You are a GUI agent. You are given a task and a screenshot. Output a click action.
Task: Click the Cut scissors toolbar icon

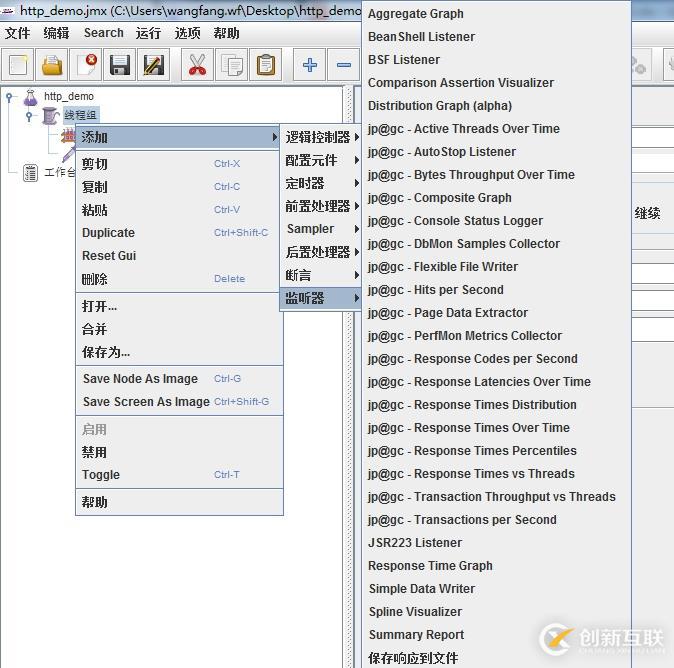tap(197, 65)
